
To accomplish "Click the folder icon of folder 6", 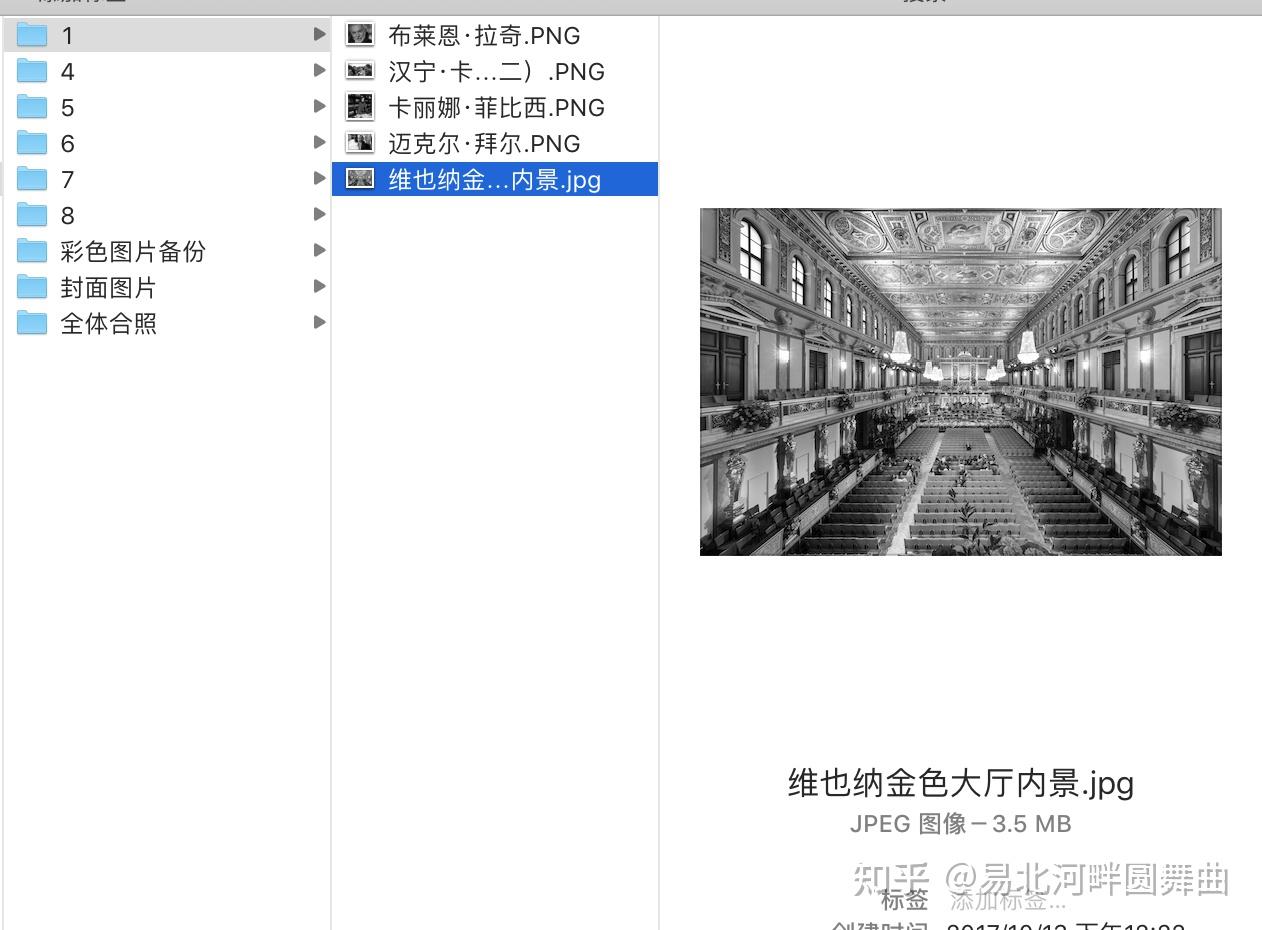I will click(x=32, y=144).
